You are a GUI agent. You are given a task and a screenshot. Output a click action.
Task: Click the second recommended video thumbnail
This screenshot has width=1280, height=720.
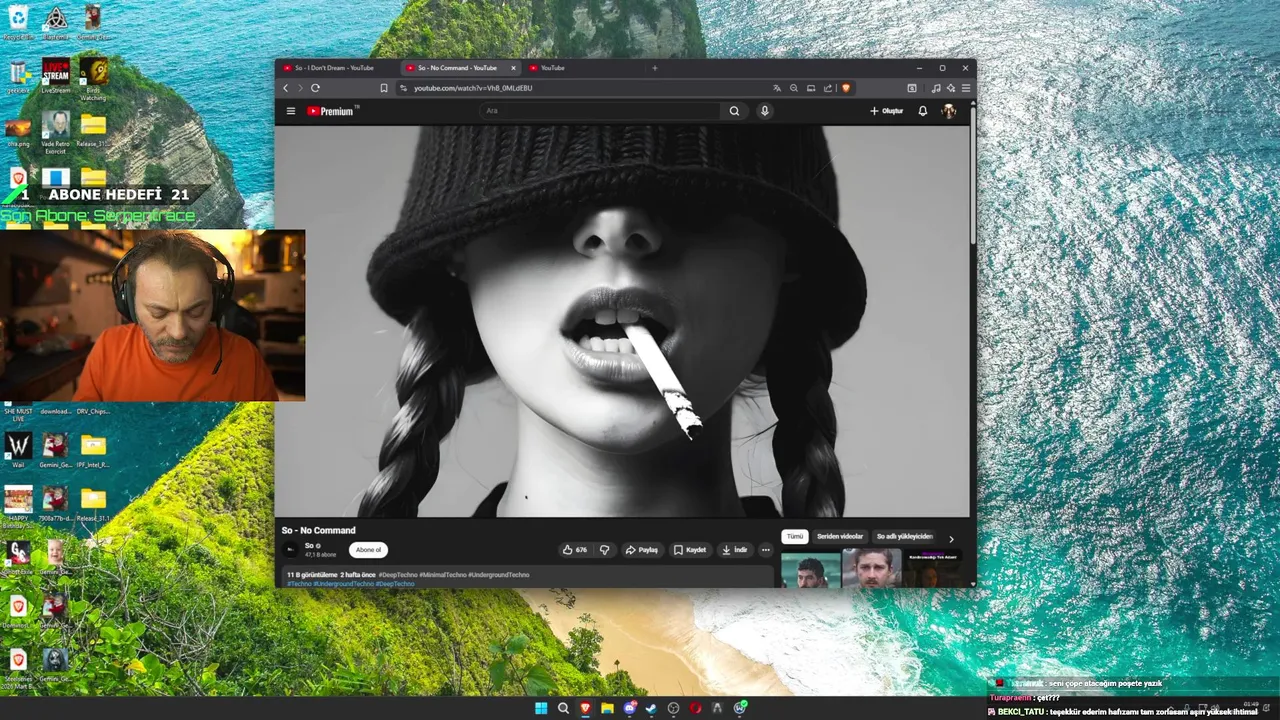click(872, 569)
